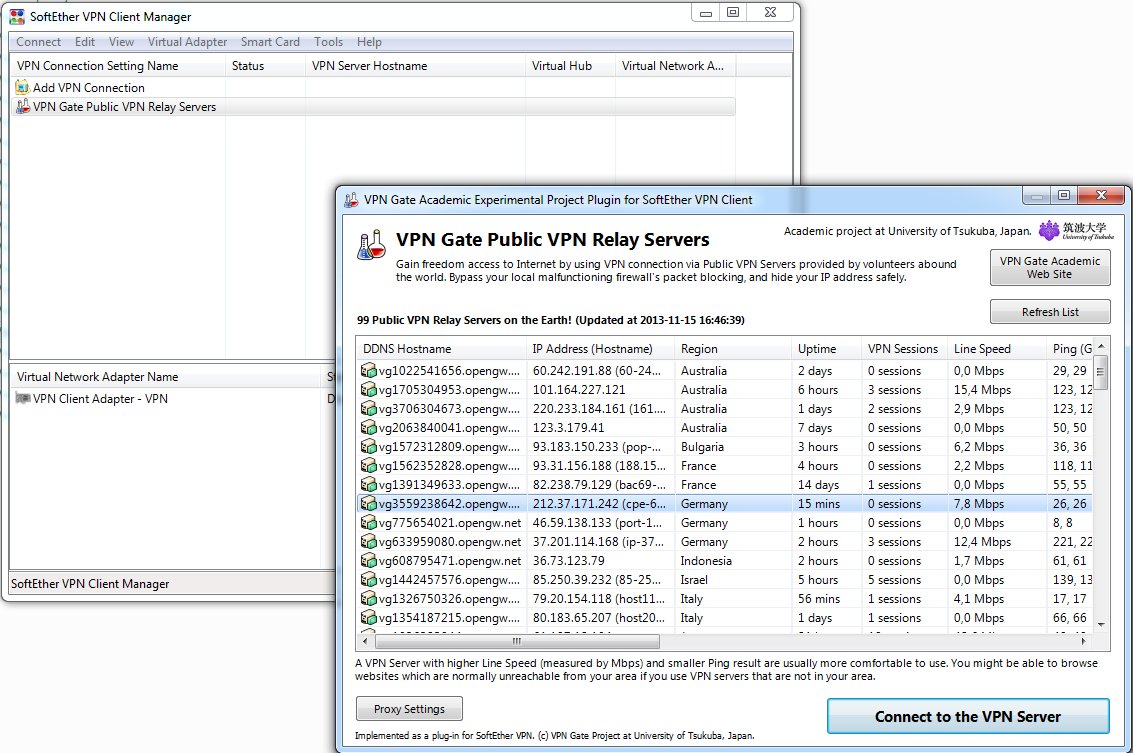
Task: Select the Indonesia region cell
Action: point(706,561)
